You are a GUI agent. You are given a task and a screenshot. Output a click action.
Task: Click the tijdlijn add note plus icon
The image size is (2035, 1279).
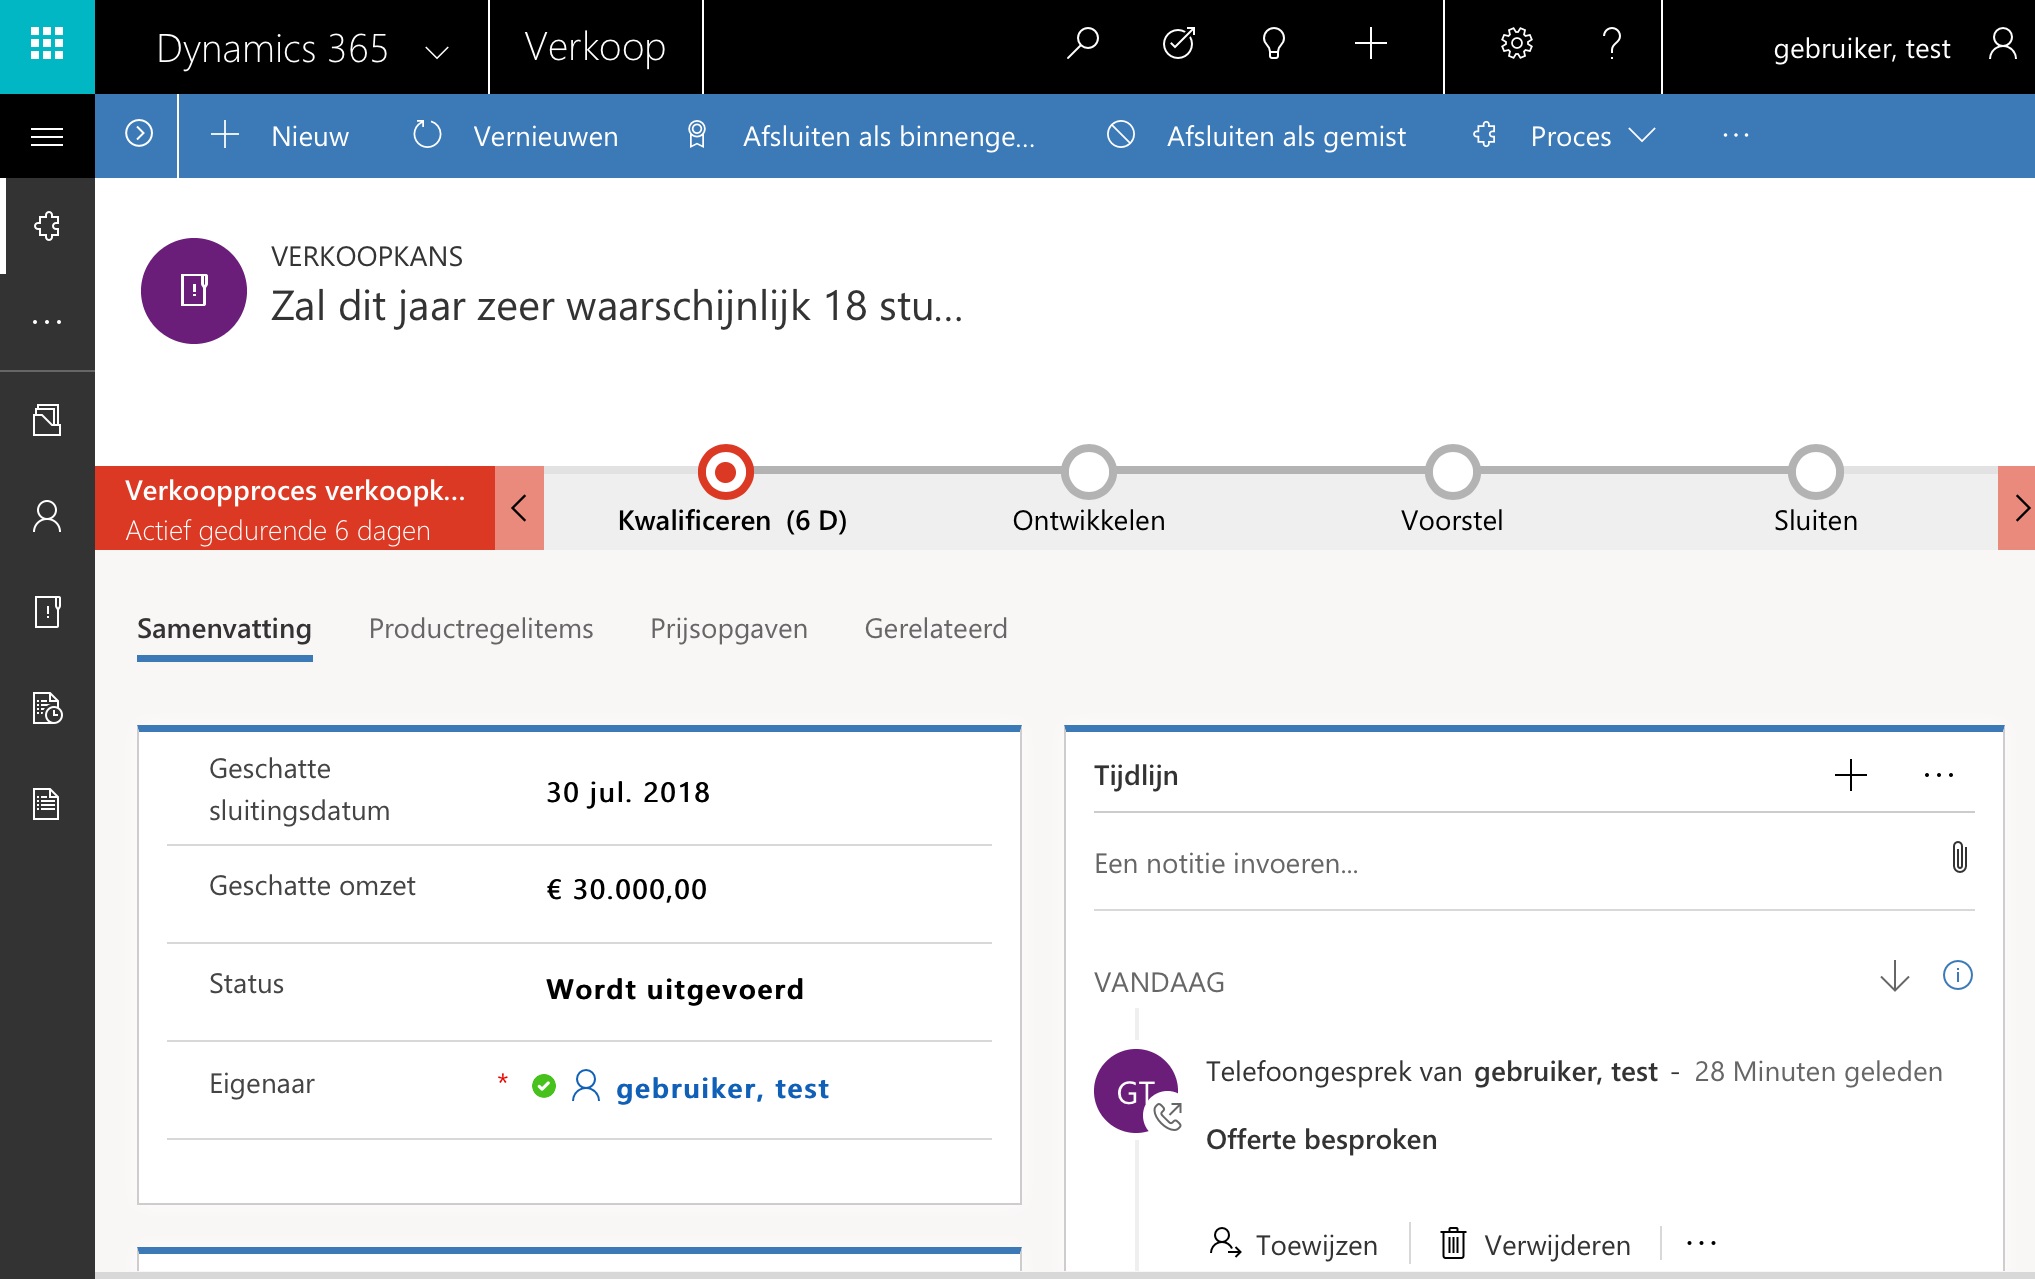pos(1849,774)
